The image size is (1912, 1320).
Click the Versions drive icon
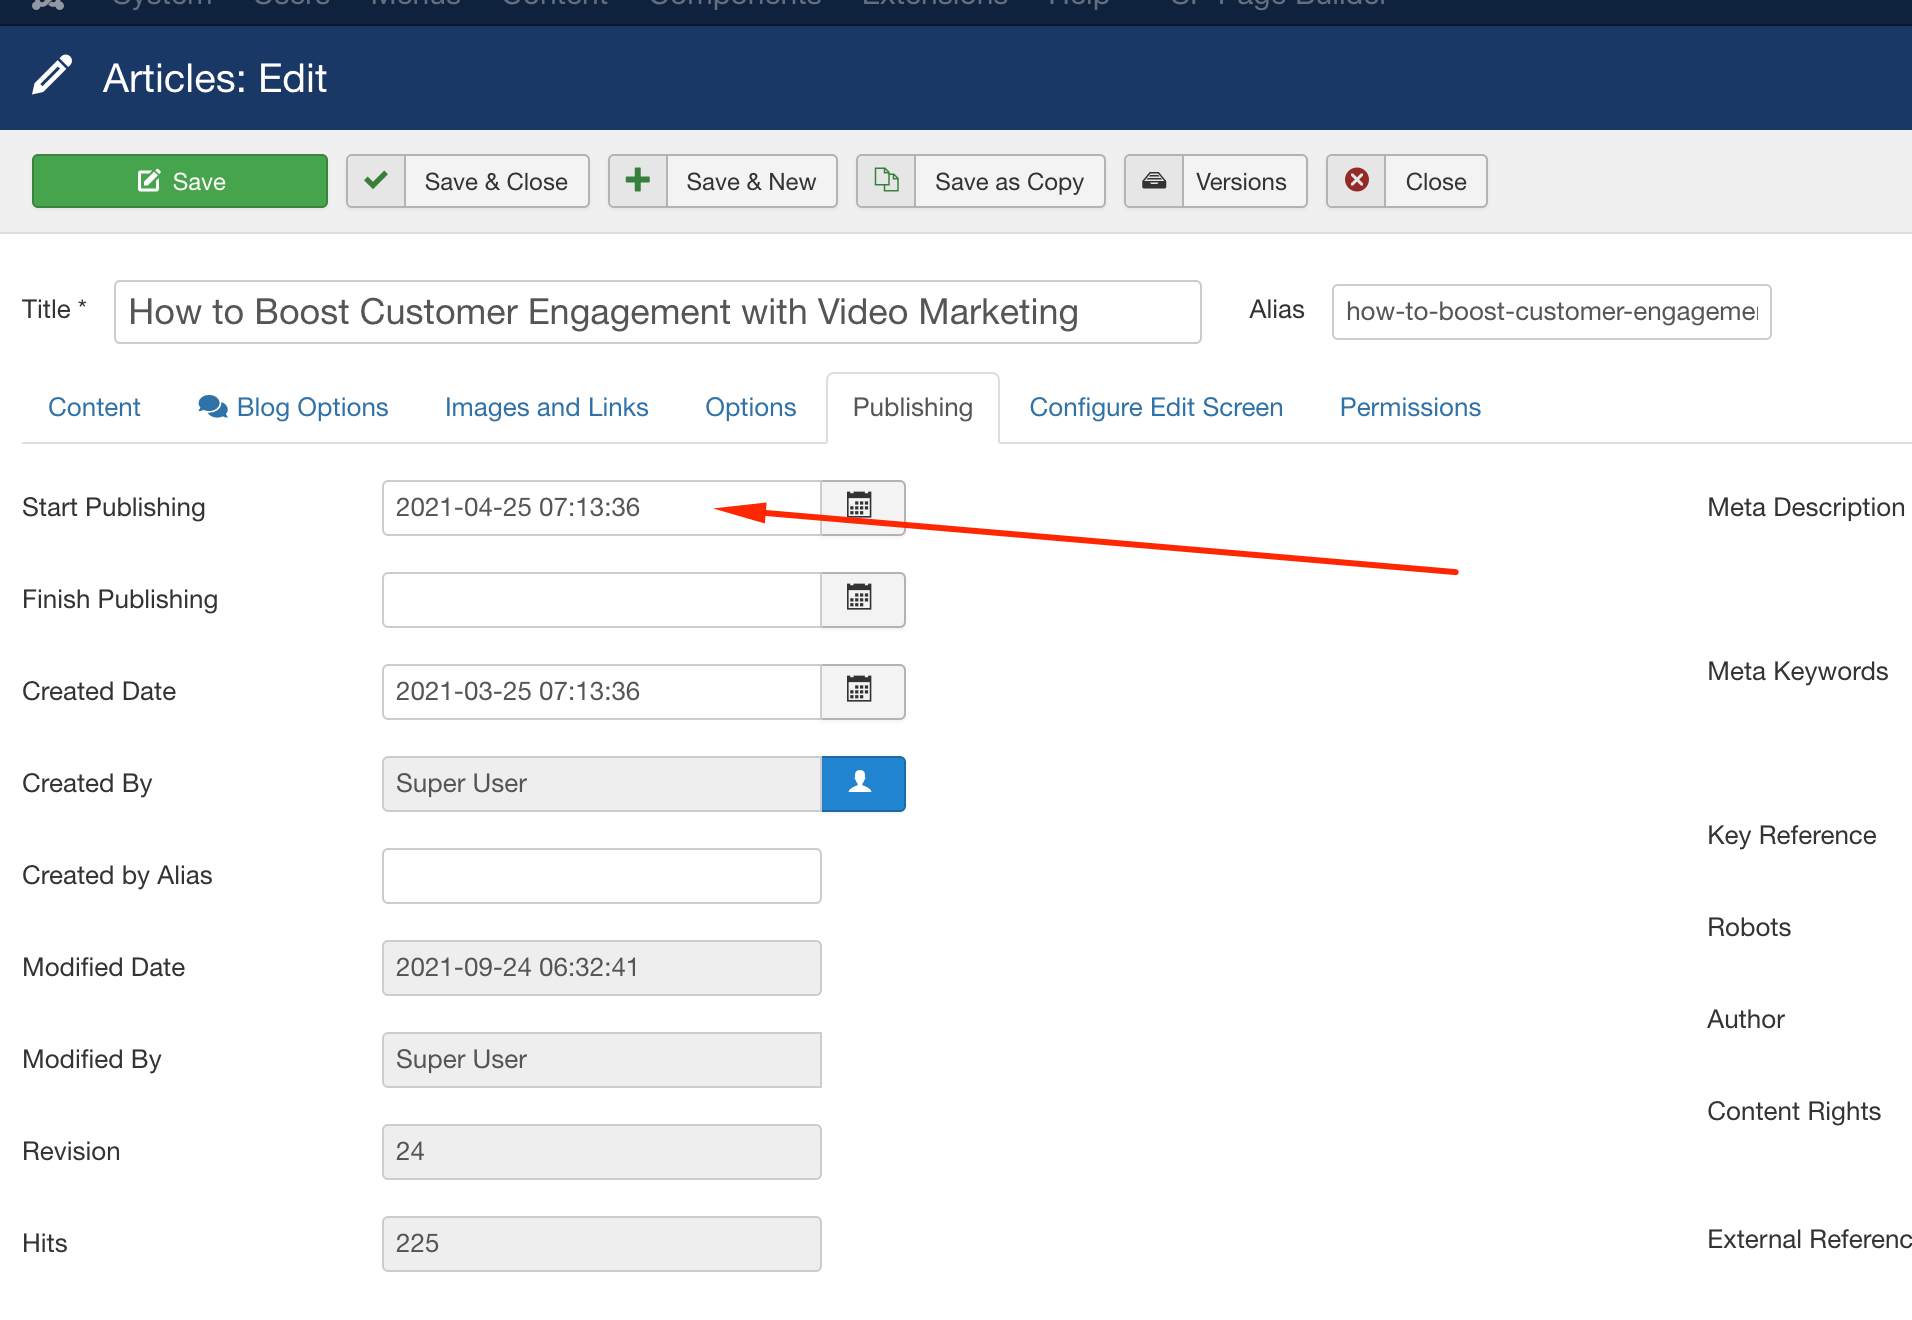point(1154,181)
